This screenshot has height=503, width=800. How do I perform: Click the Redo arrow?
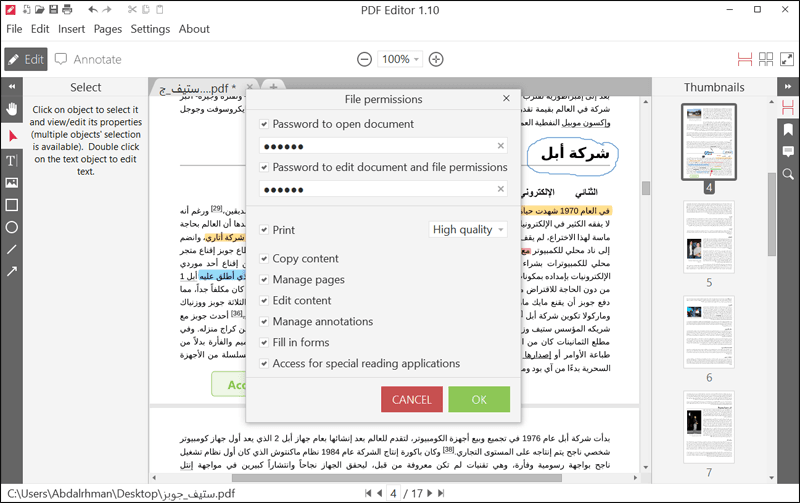tap(107, 9)
